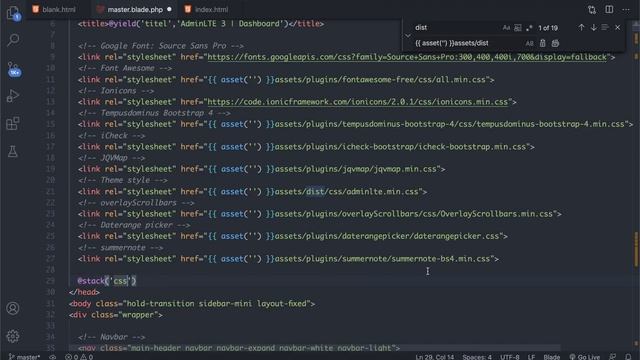Collapse the replace row chevron
Screen dimensions: 640x360
point(408,36)
